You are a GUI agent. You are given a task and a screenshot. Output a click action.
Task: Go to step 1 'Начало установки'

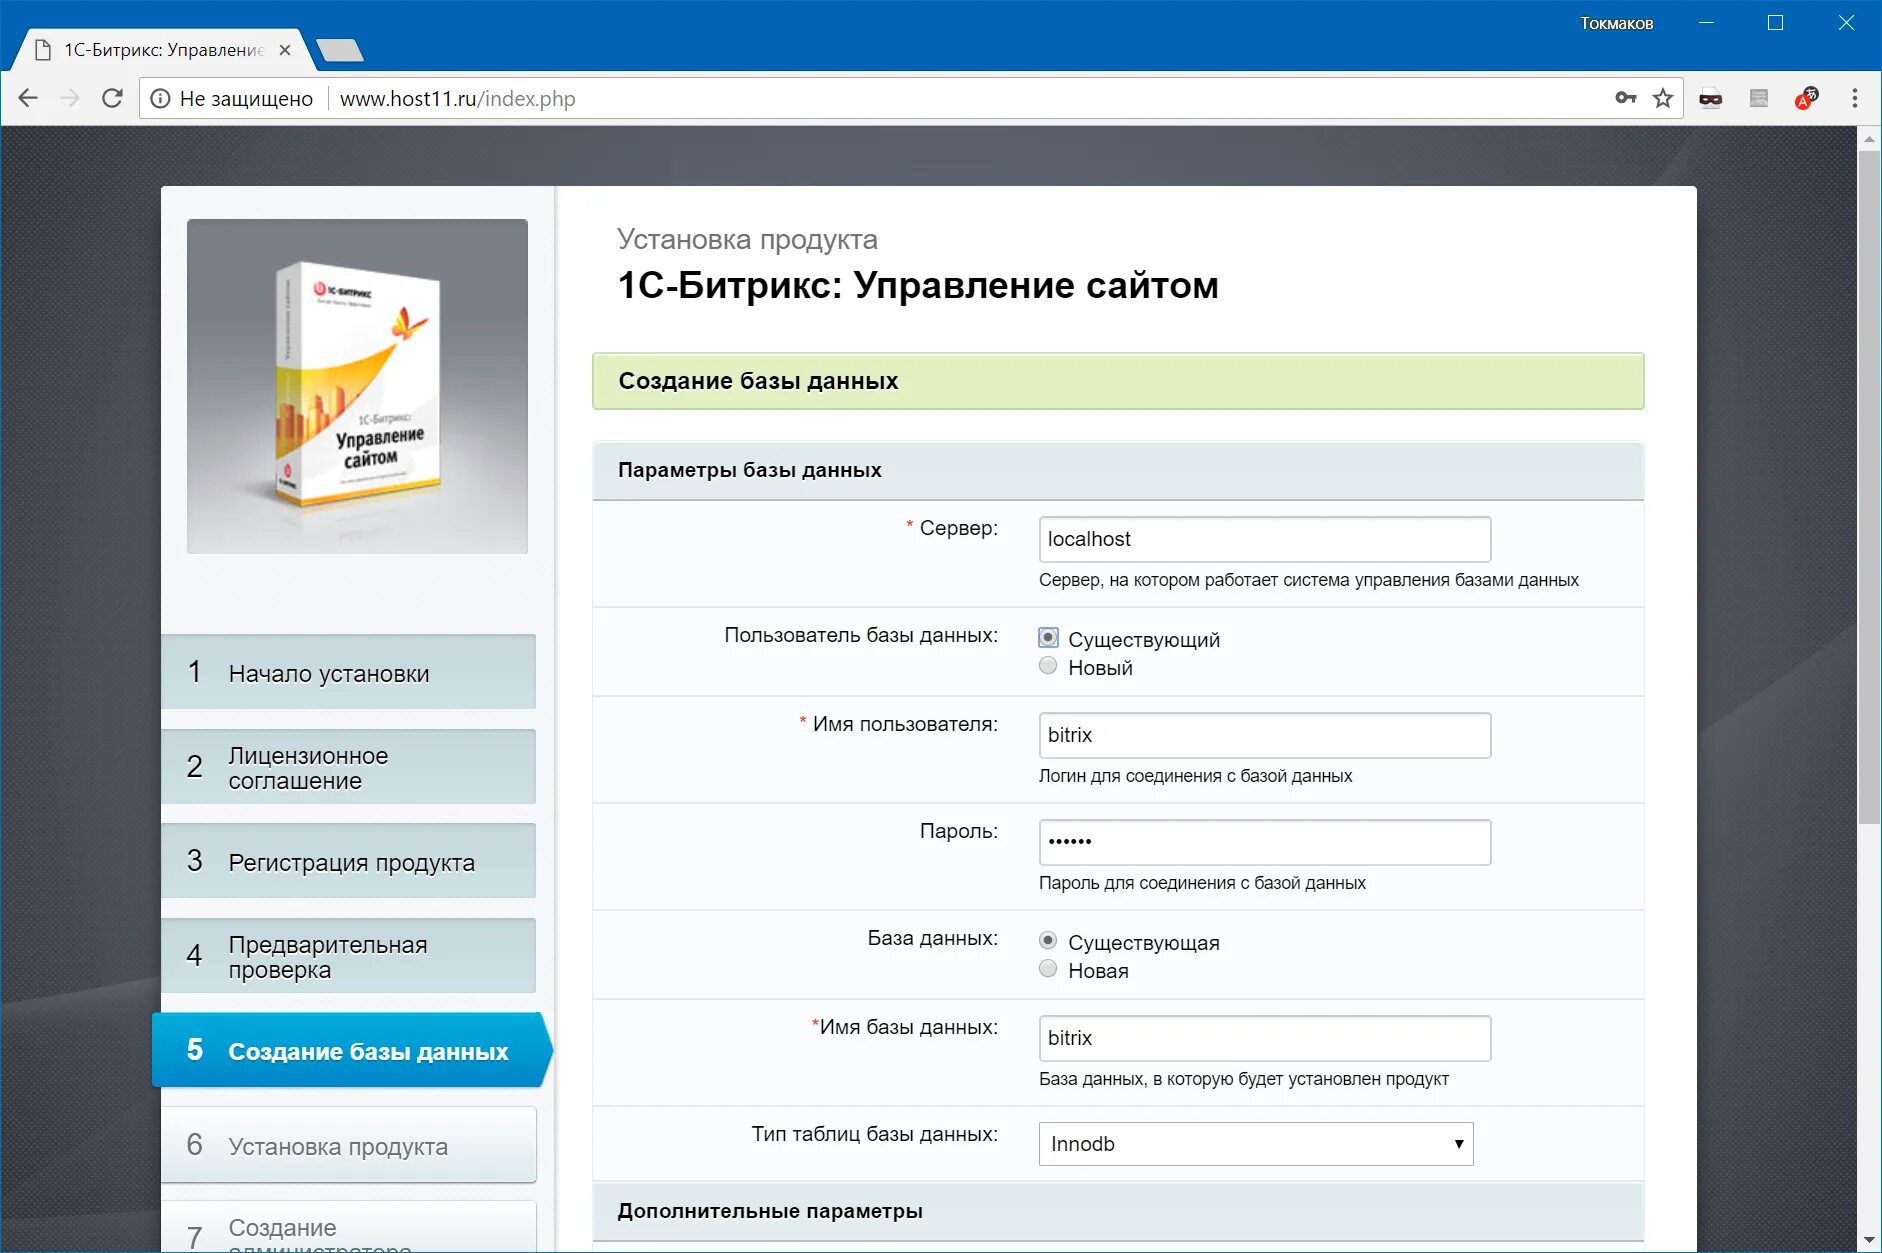pyautogui.click(x=348, y=672)
